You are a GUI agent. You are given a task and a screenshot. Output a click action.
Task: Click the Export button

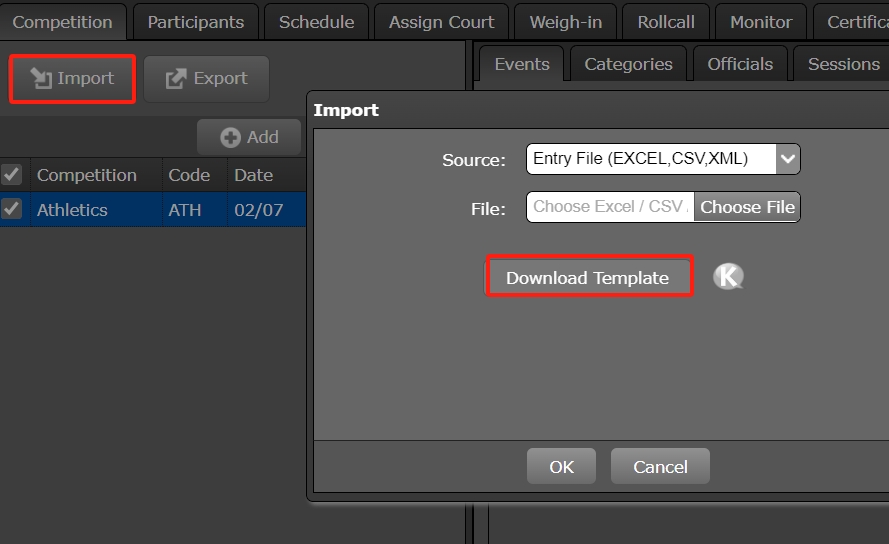coord(206,79)
